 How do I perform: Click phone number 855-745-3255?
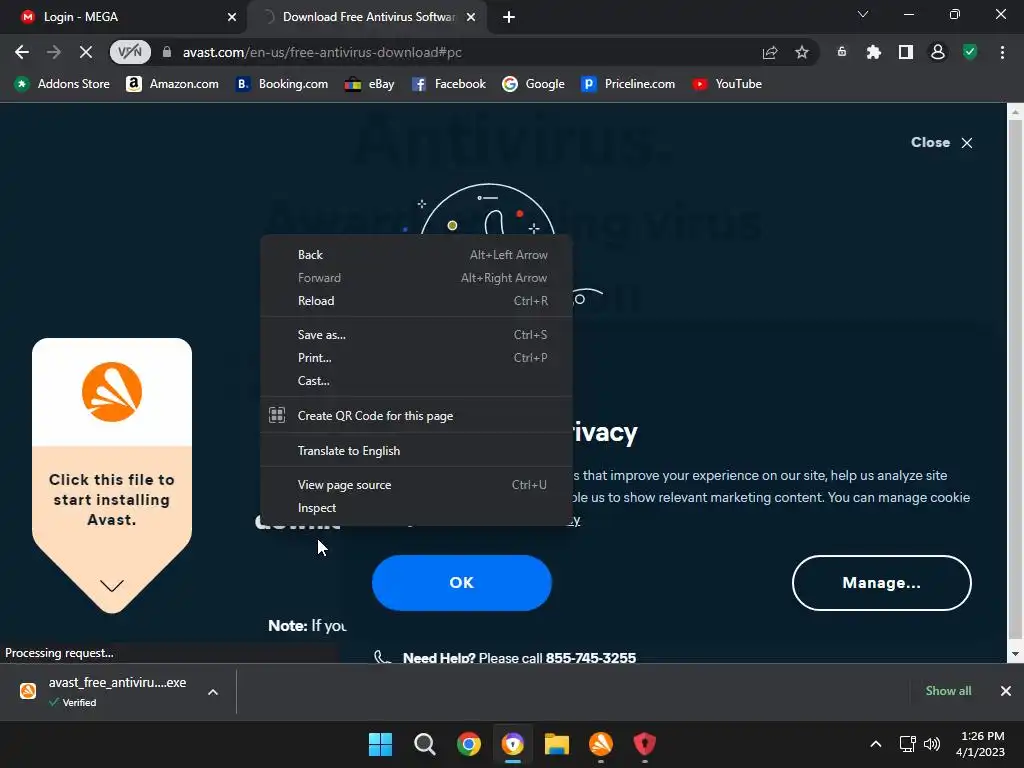point(590,658)
